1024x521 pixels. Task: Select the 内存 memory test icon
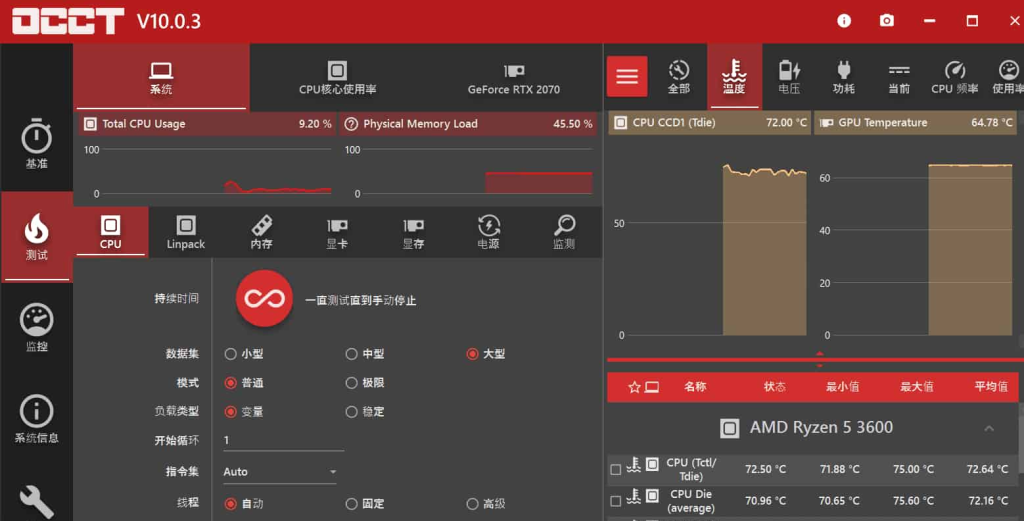point(261,232)
